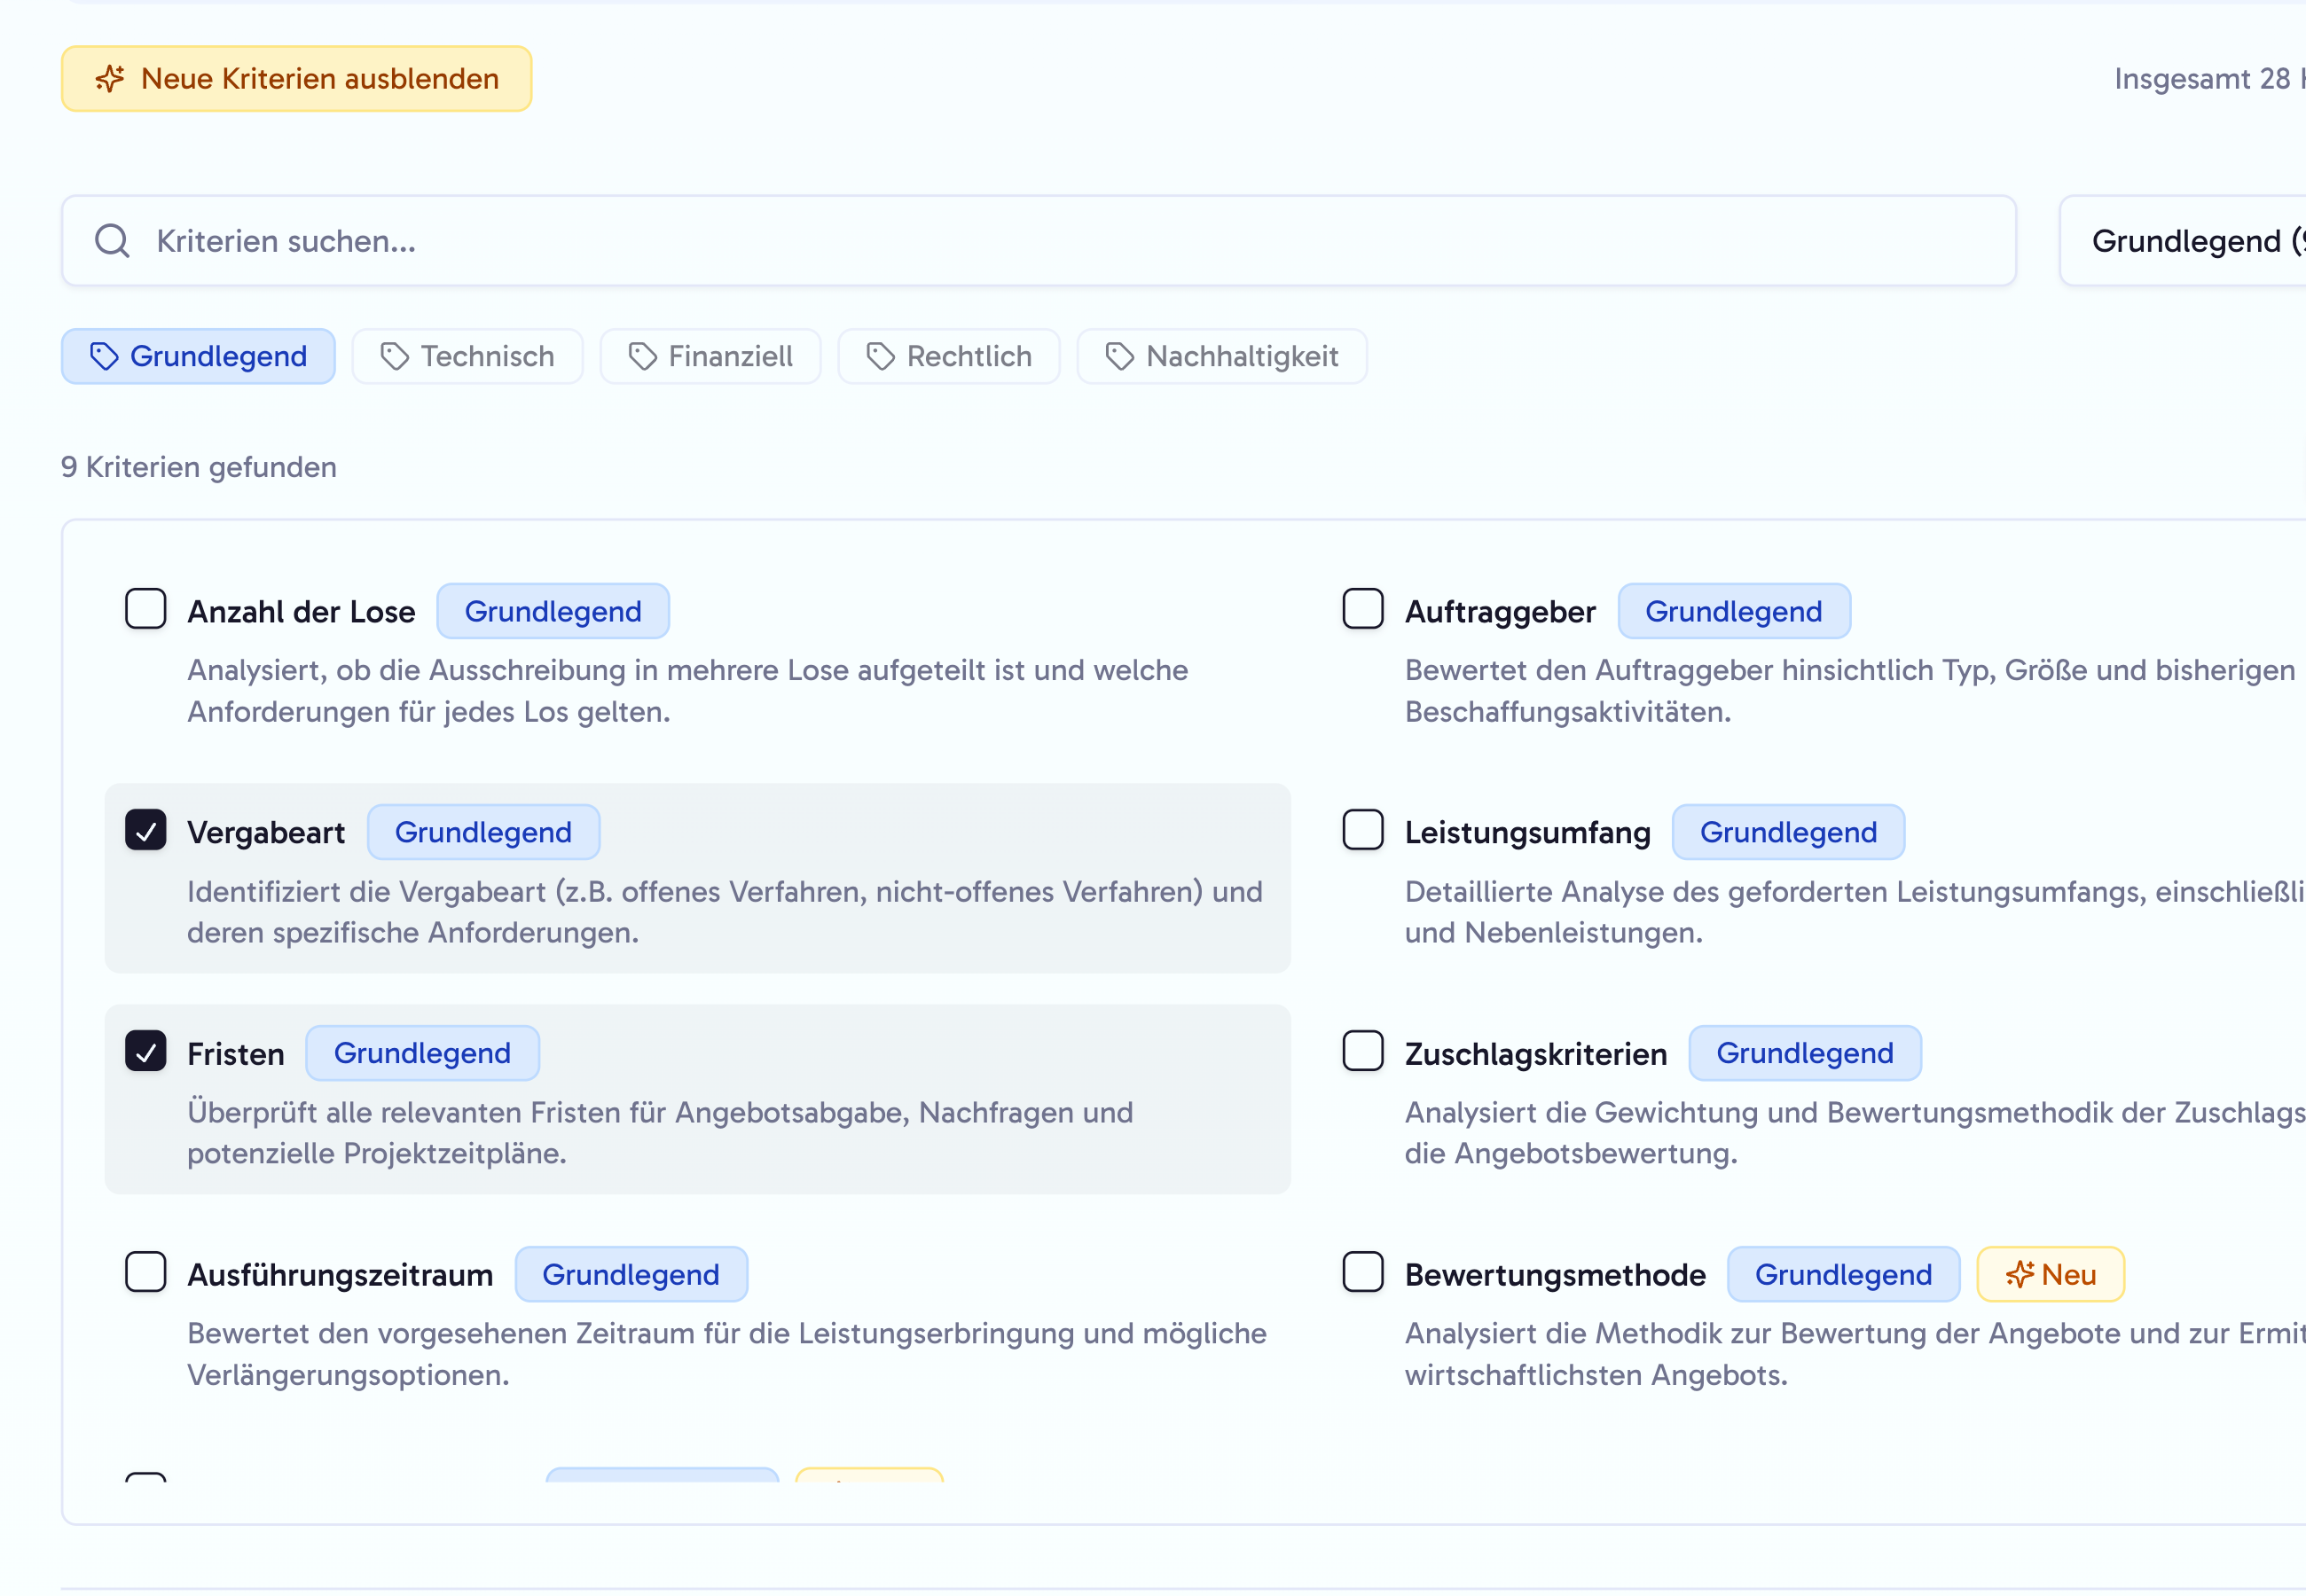Check the Anzahl der Lose checkbox
The height and width of the screenshot is (1596, 2306).
click(146, 608)
